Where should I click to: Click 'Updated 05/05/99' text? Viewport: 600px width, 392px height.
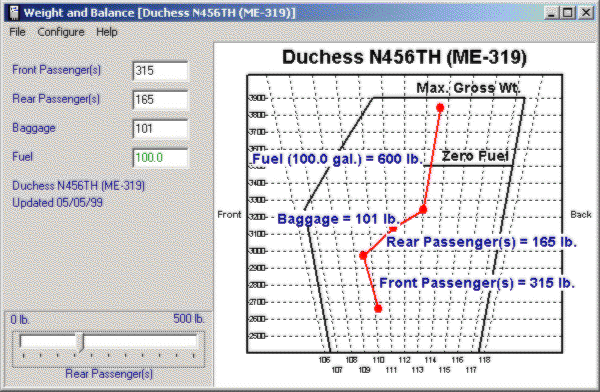(57, 203)
